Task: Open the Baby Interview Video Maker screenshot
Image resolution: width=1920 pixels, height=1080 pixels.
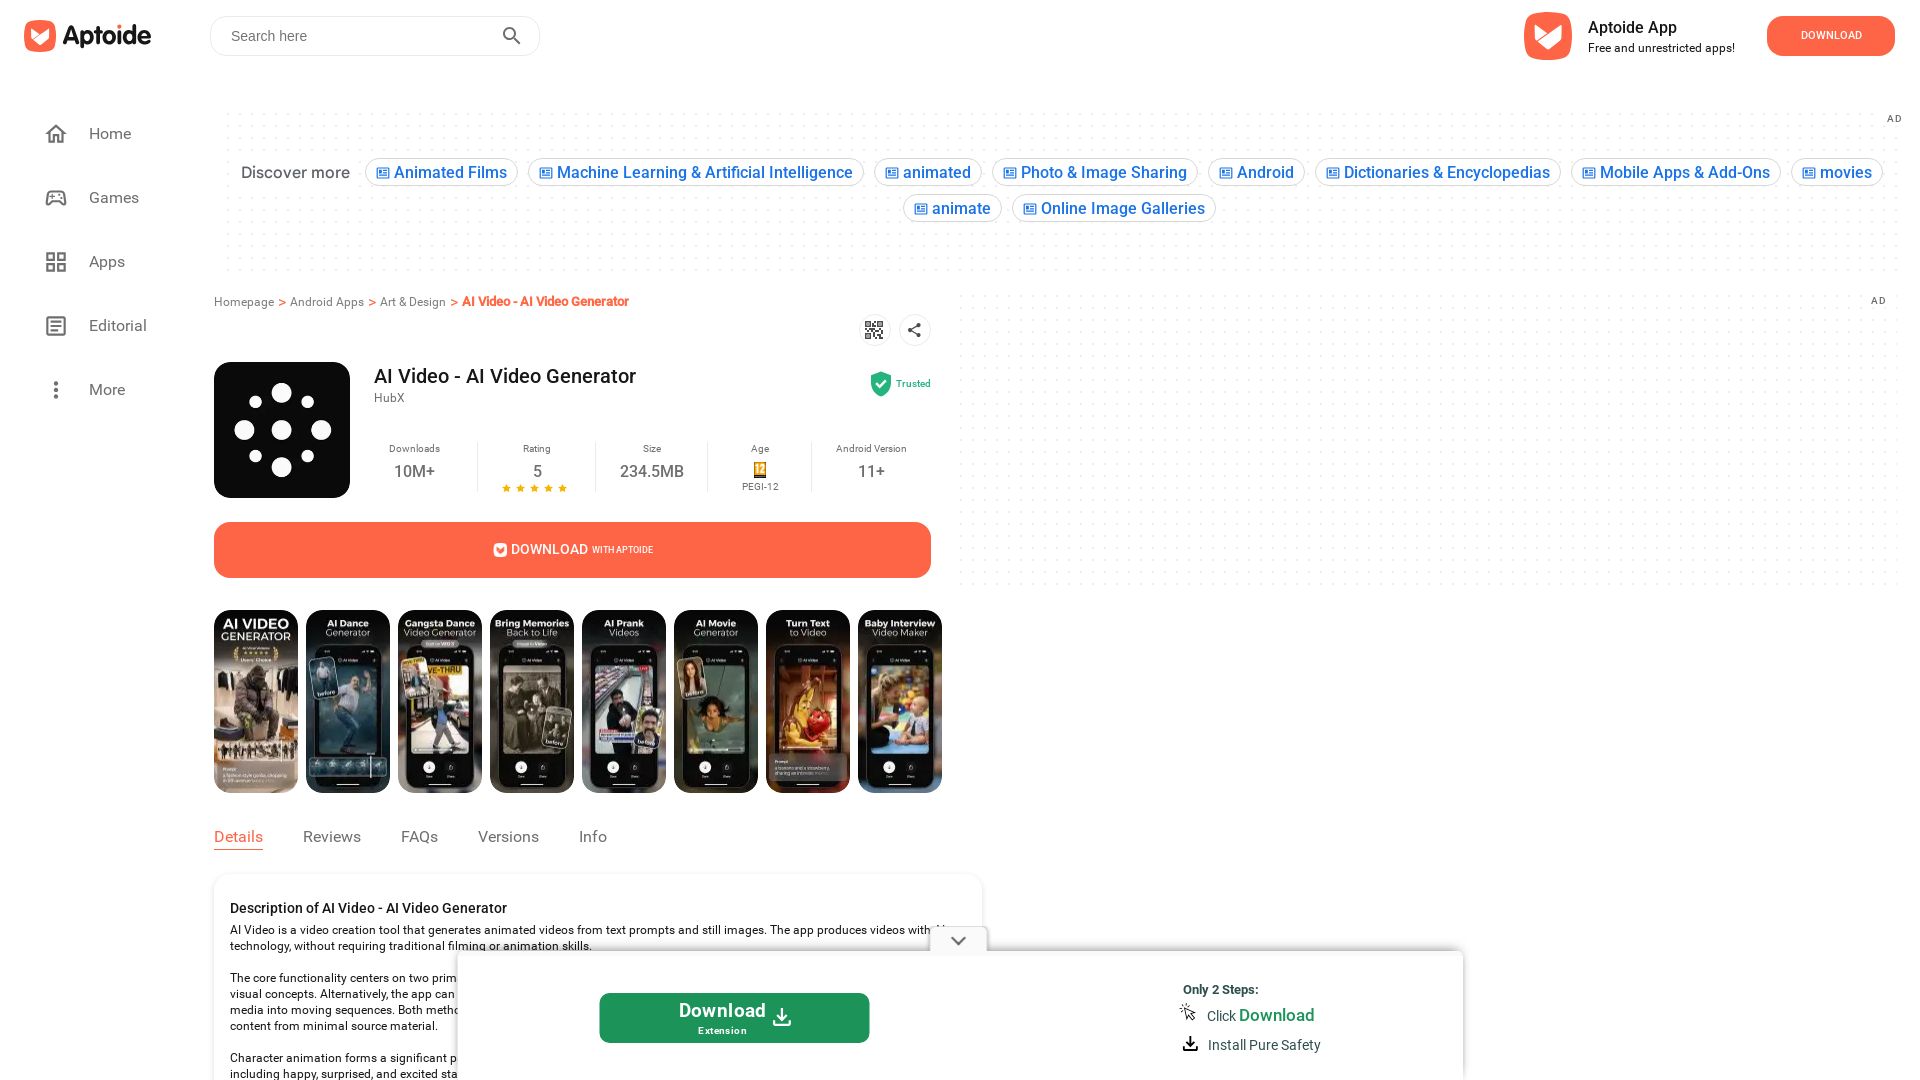Action: click(x=900, y=702)
